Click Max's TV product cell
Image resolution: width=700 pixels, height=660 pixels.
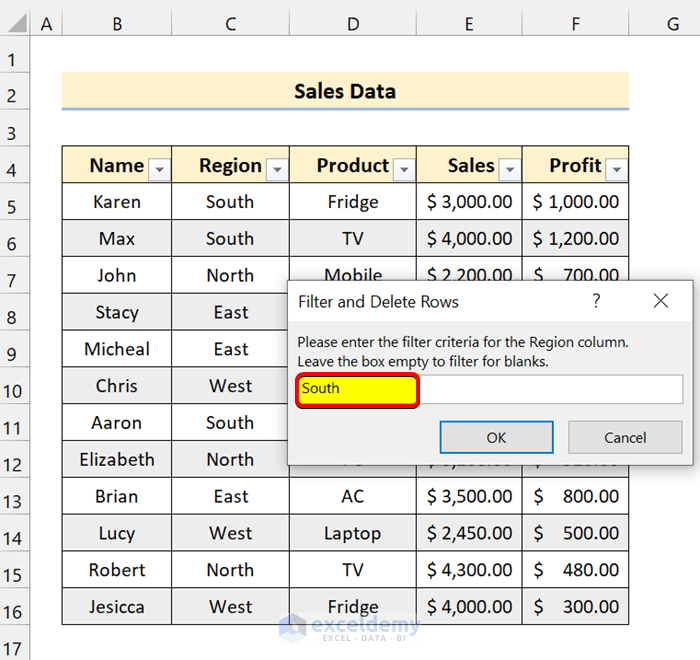[x=353, y=238]
